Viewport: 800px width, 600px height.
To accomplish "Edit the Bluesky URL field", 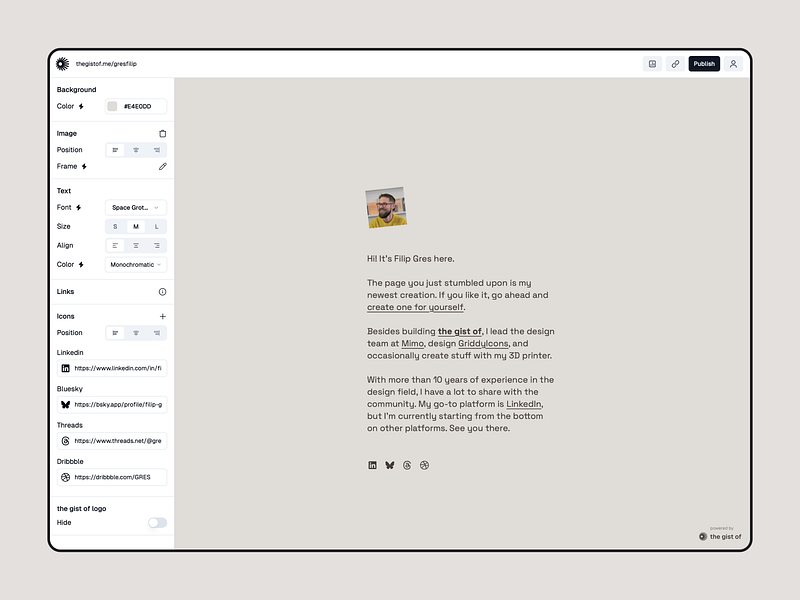I will pyautogui.click(x=112, y=405).
